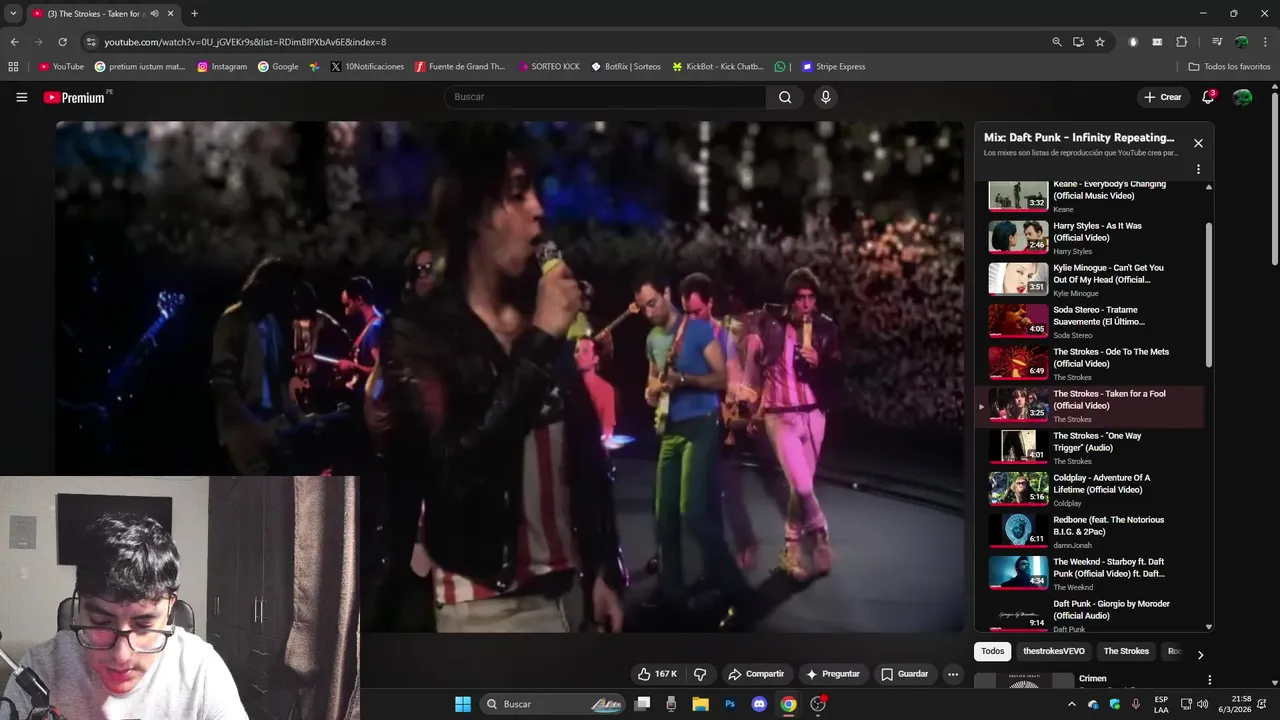Viewport: 1280px width, 720px height.
Task: Open Redbone by damnJonah thumbnail
Action: (x=1018, y=531)
